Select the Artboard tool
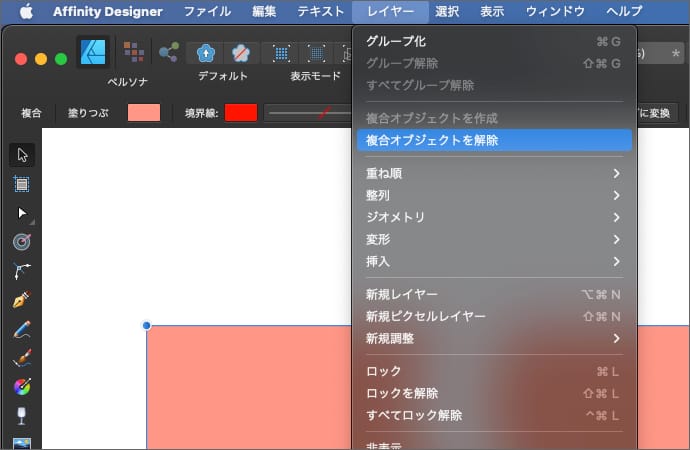 (x=22, y=184)
